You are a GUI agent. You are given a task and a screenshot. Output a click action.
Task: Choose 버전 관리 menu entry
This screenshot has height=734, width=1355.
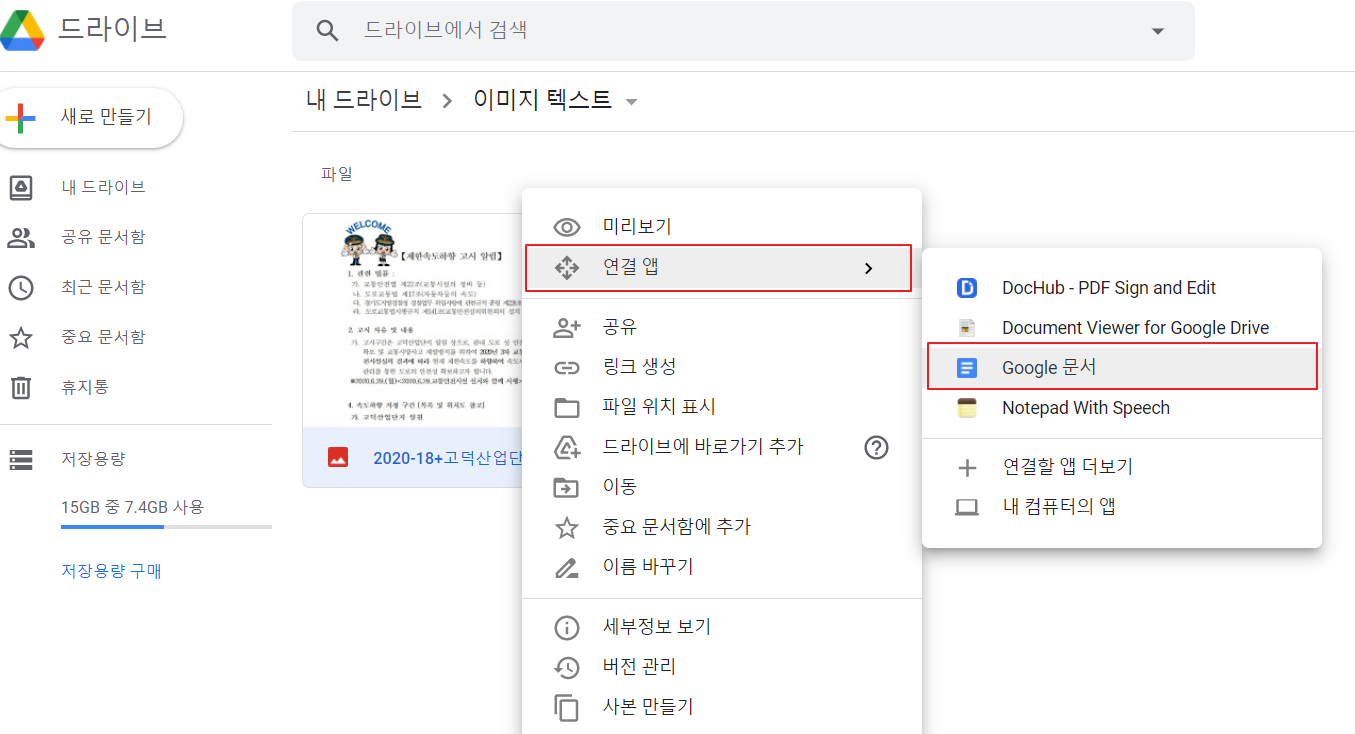[722, 667]
